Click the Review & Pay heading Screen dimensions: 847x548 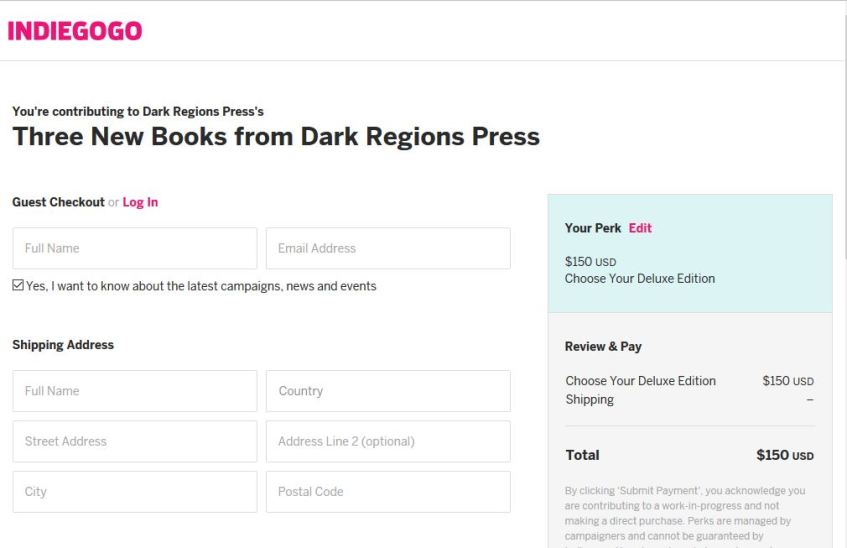point(603,347)
